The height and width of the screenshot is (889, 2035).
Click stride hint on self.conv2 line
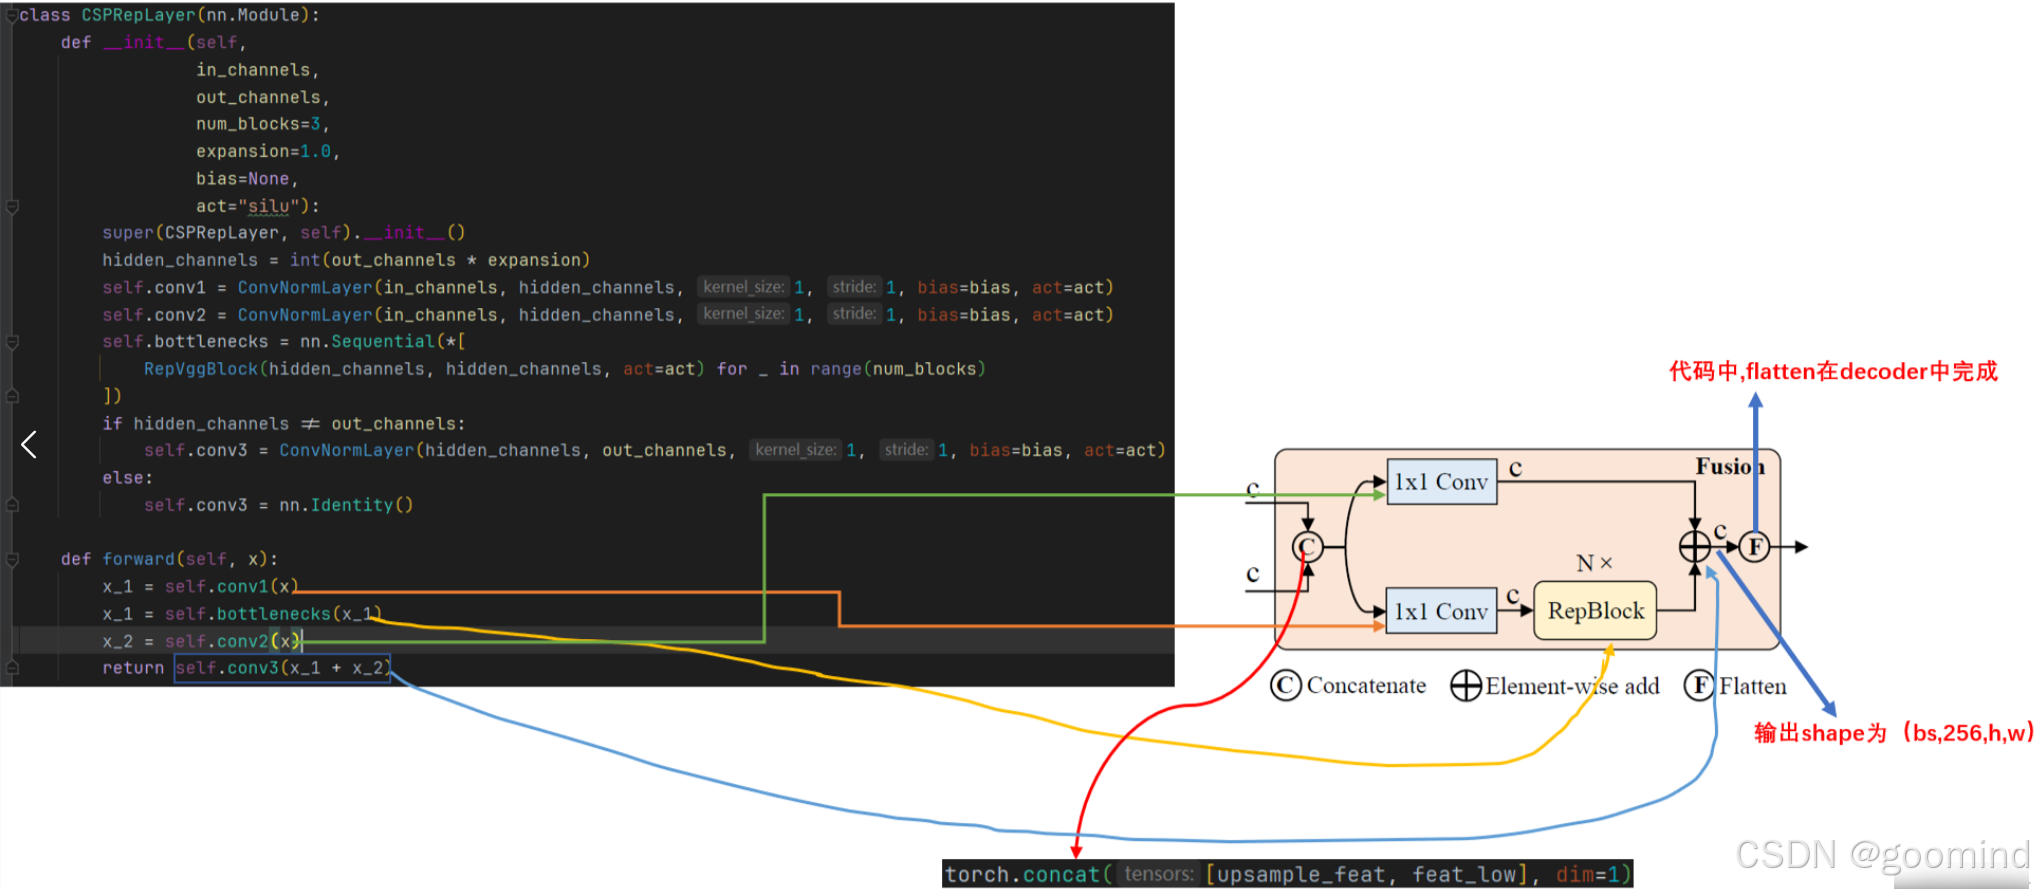[x=854, y=314]
